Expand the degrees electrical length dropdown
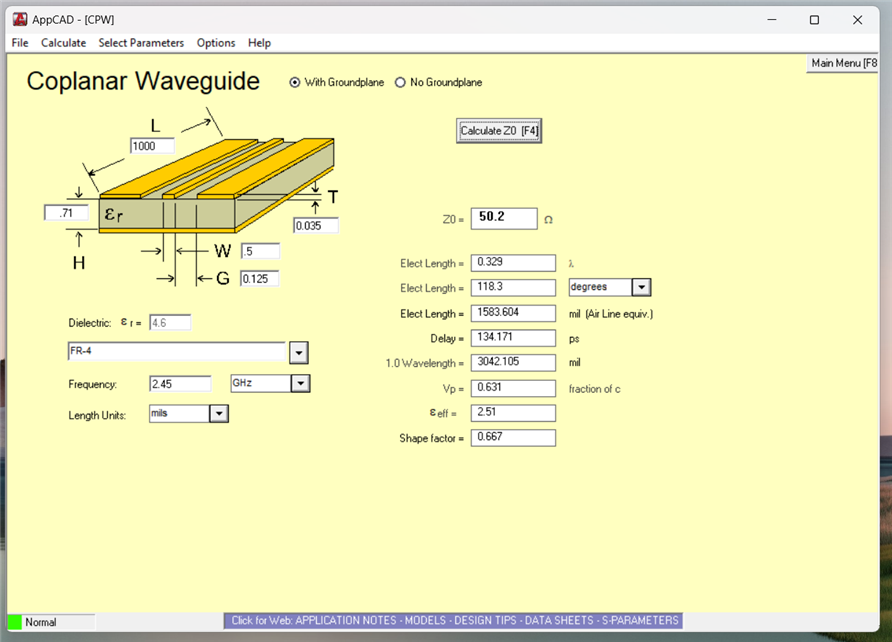This screenshot has width=892, height=642. 641,288
